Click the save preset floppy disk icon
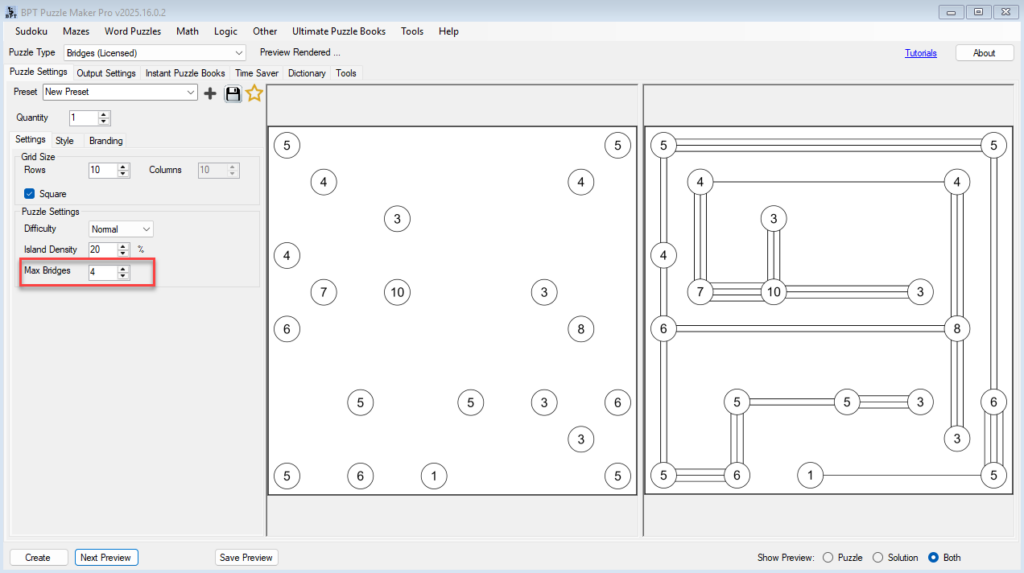The image size is (1024, 573). point(232,93)
